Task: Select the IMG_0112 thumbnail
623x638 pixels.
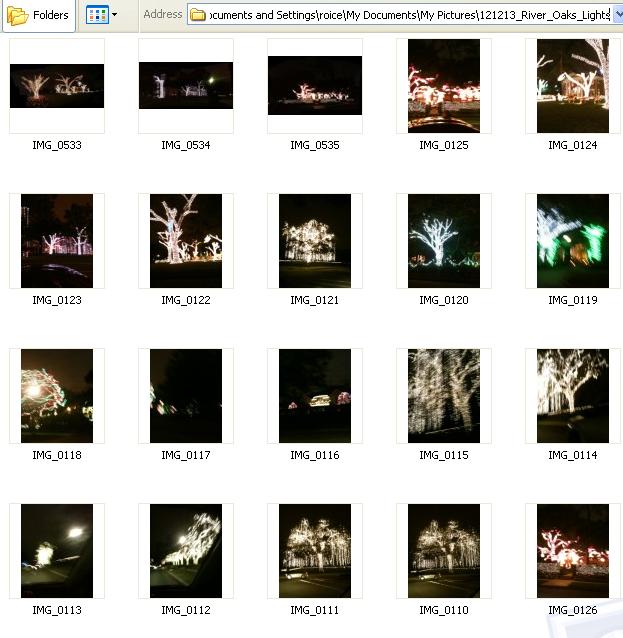Action: (186, 551)
